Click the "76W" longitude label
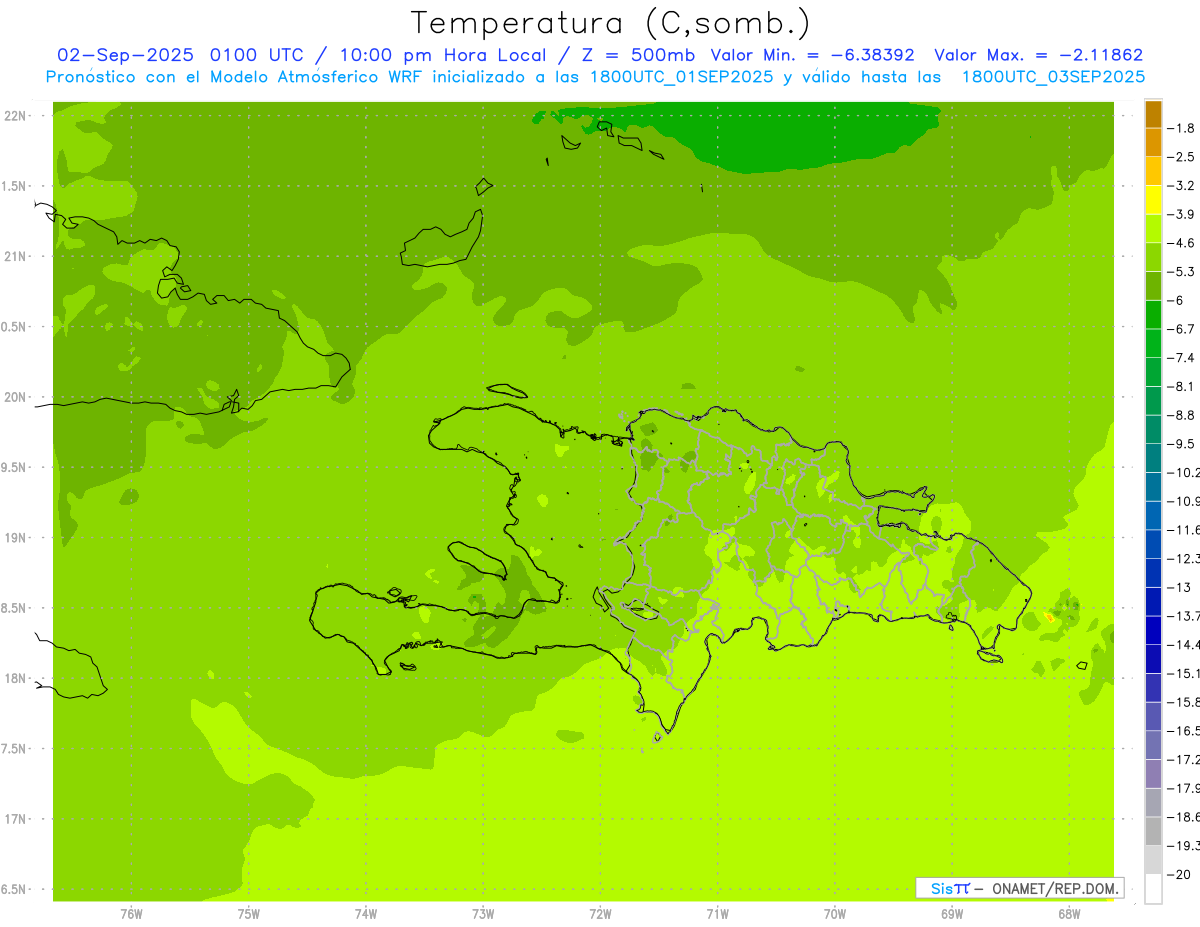Viewport: 1200px width, 927px height. pos(131,914)
